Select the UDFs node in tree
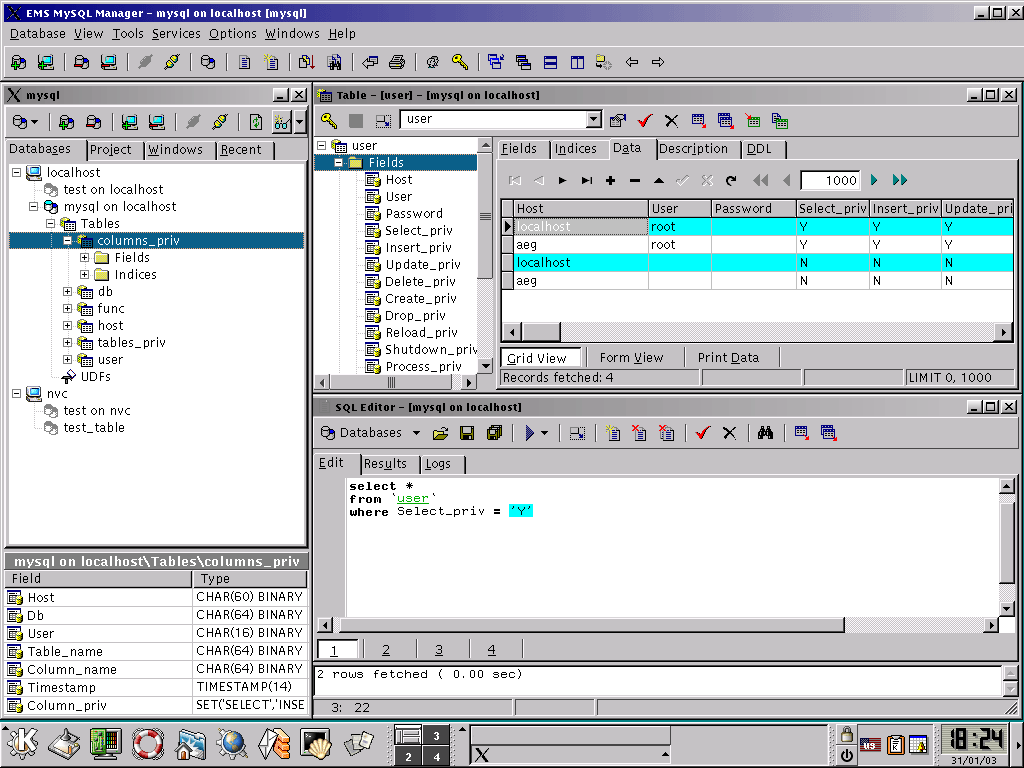Image resolution: width=1024 pixels, height=768 pixels. 96,377
